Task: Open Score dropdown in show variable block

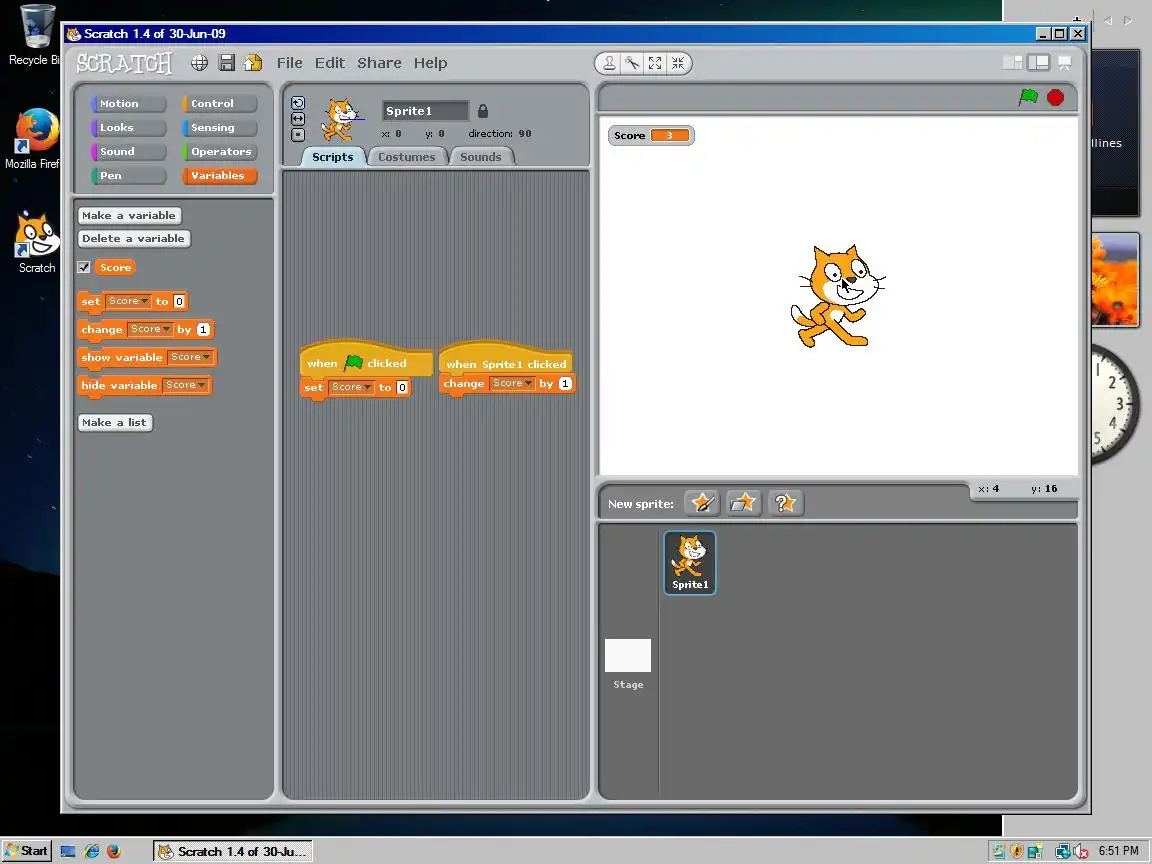Action: point(190,357)
